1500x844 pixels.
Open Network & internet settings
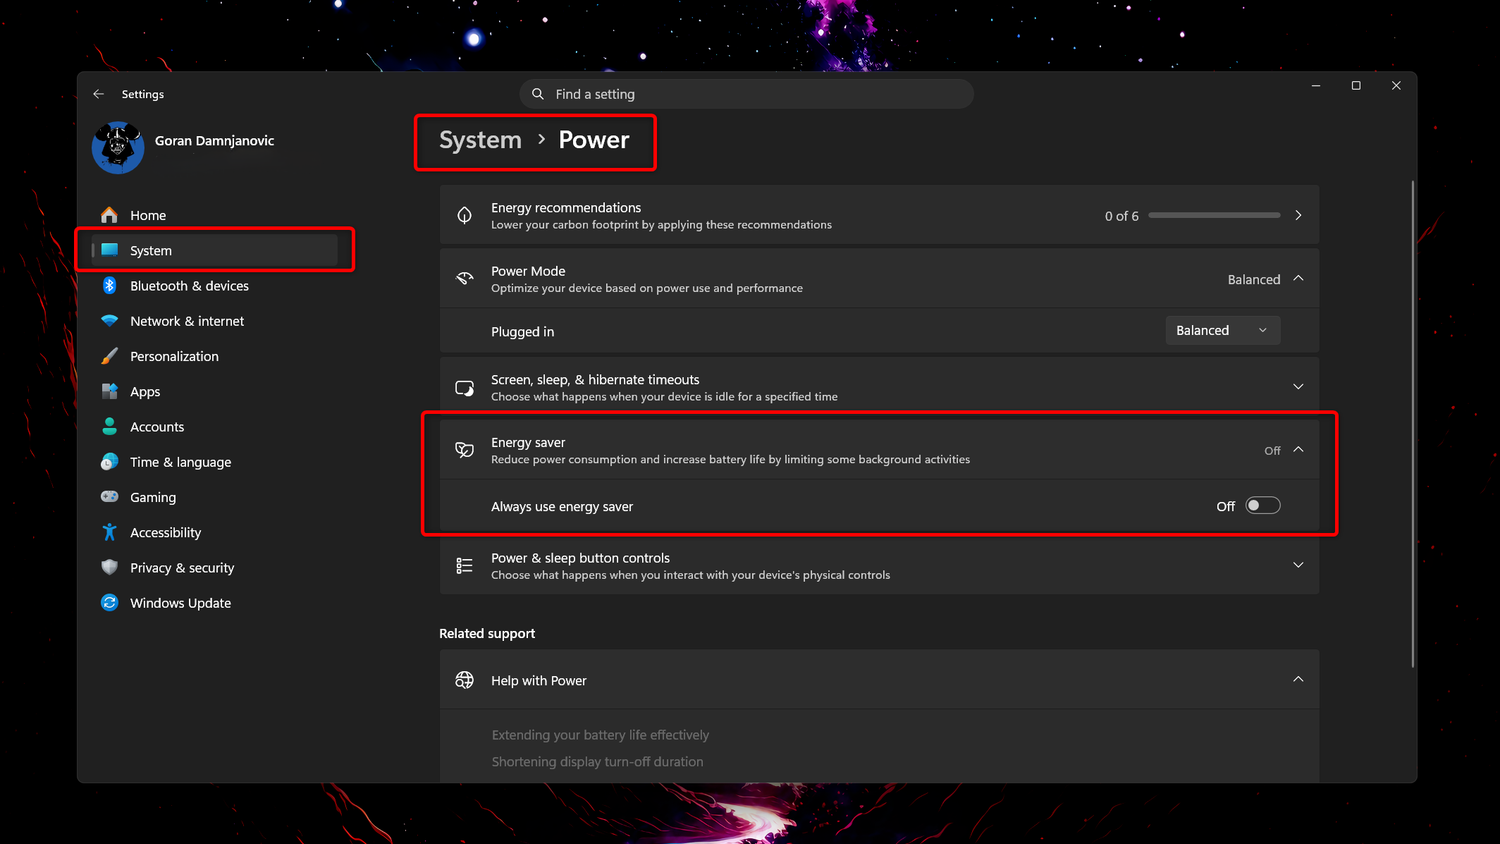click(215, 321)
